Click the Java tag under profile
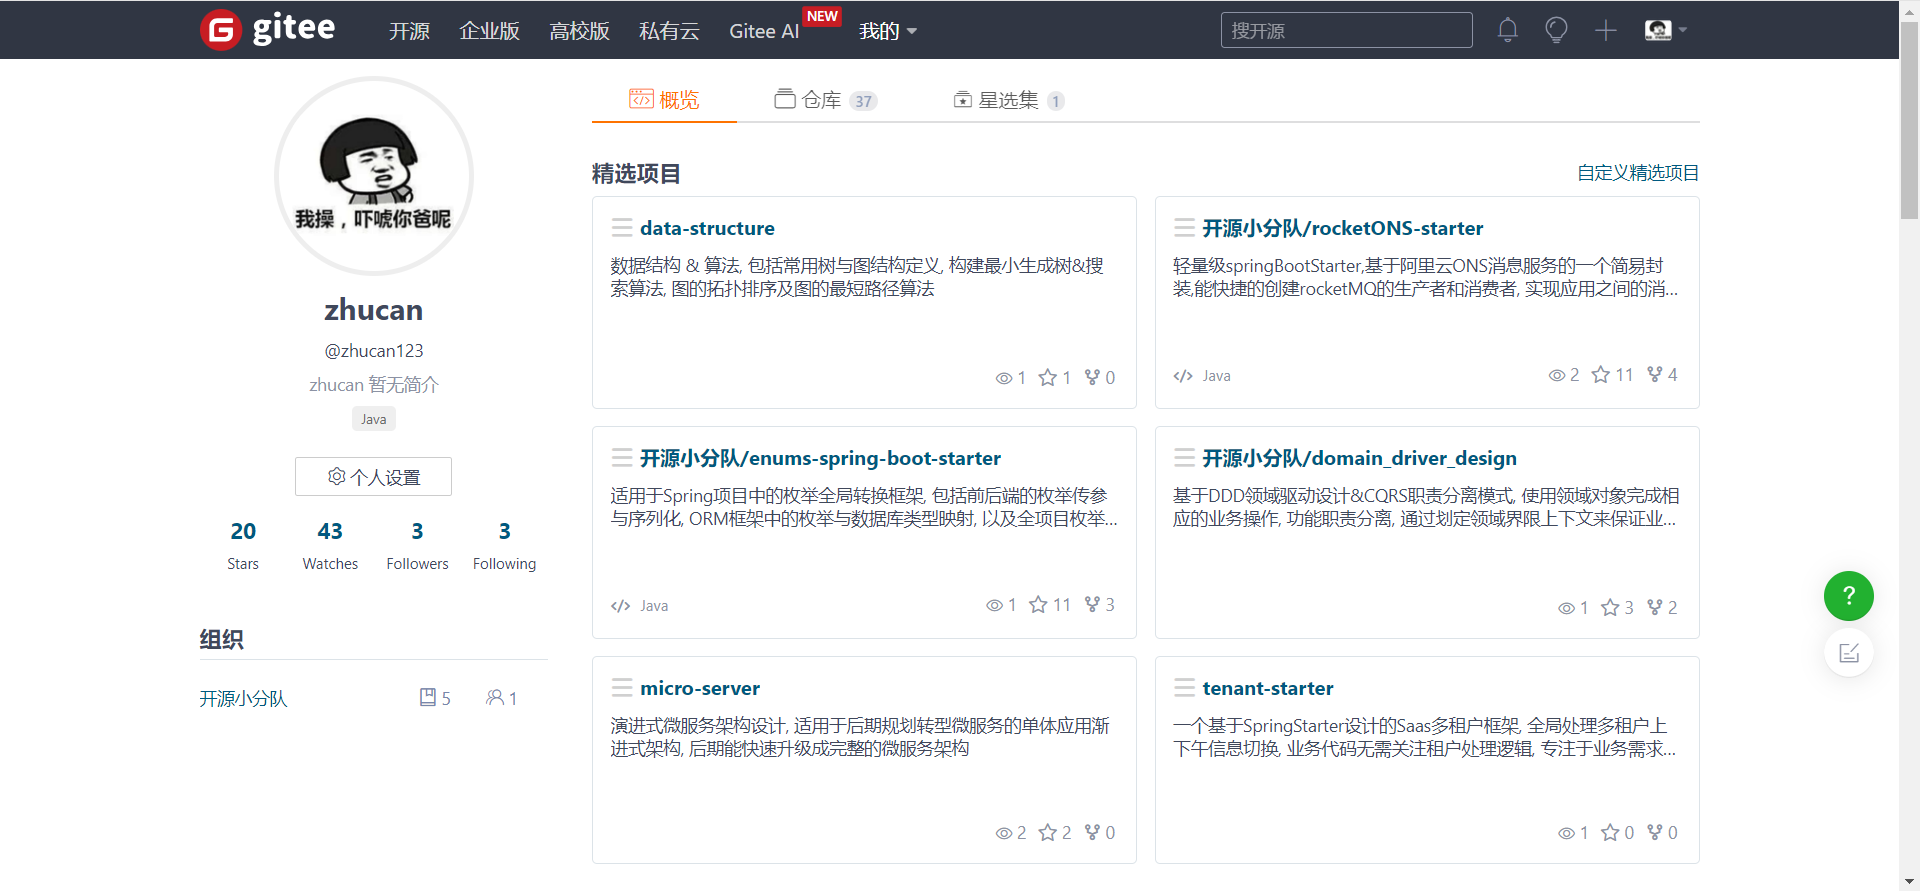The width and height of the screenshot is (1920, 891). (x=373, y=419)
